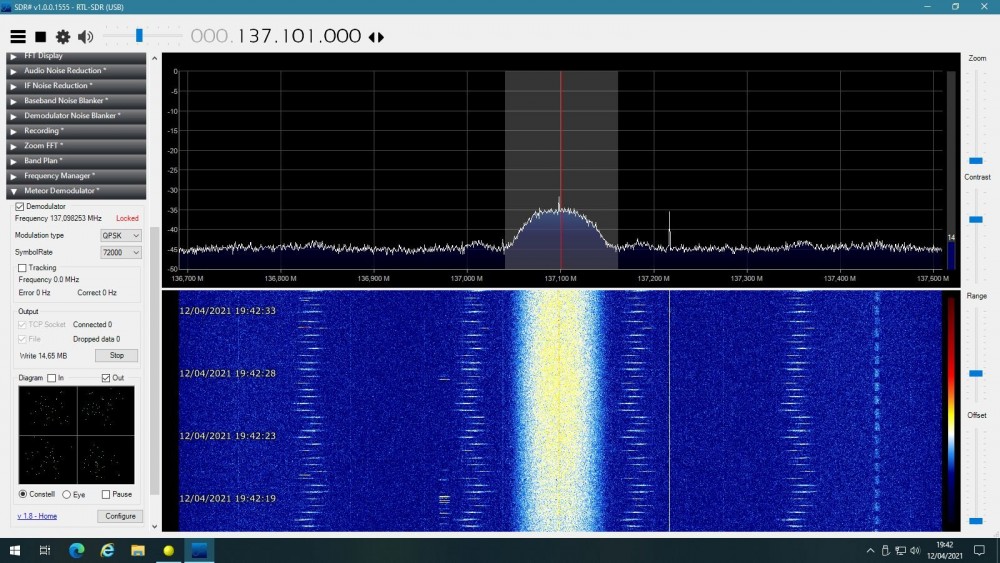Select the Eye radio button
Viewport: 1000px width, 563px height.
tap(66, 494)
